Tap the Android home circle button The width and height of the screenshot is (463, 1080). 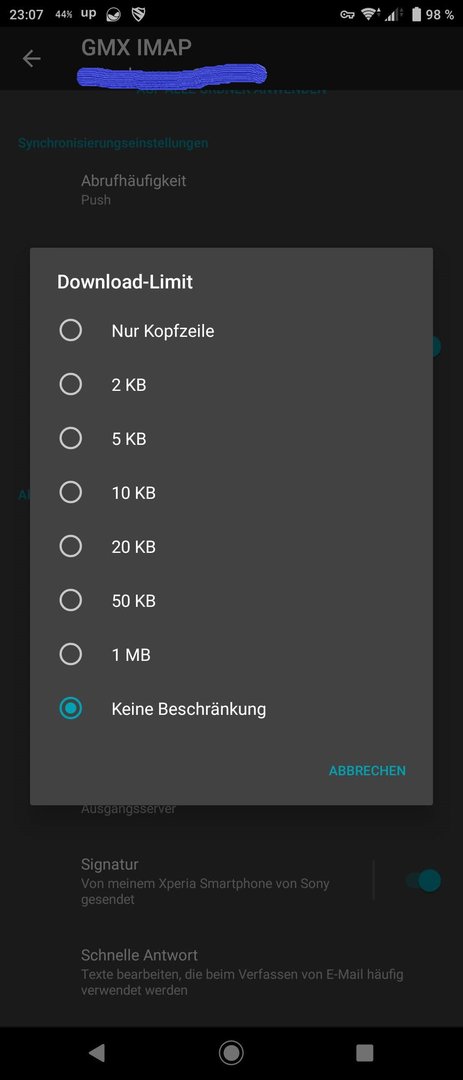click(x=232, y=1052)
